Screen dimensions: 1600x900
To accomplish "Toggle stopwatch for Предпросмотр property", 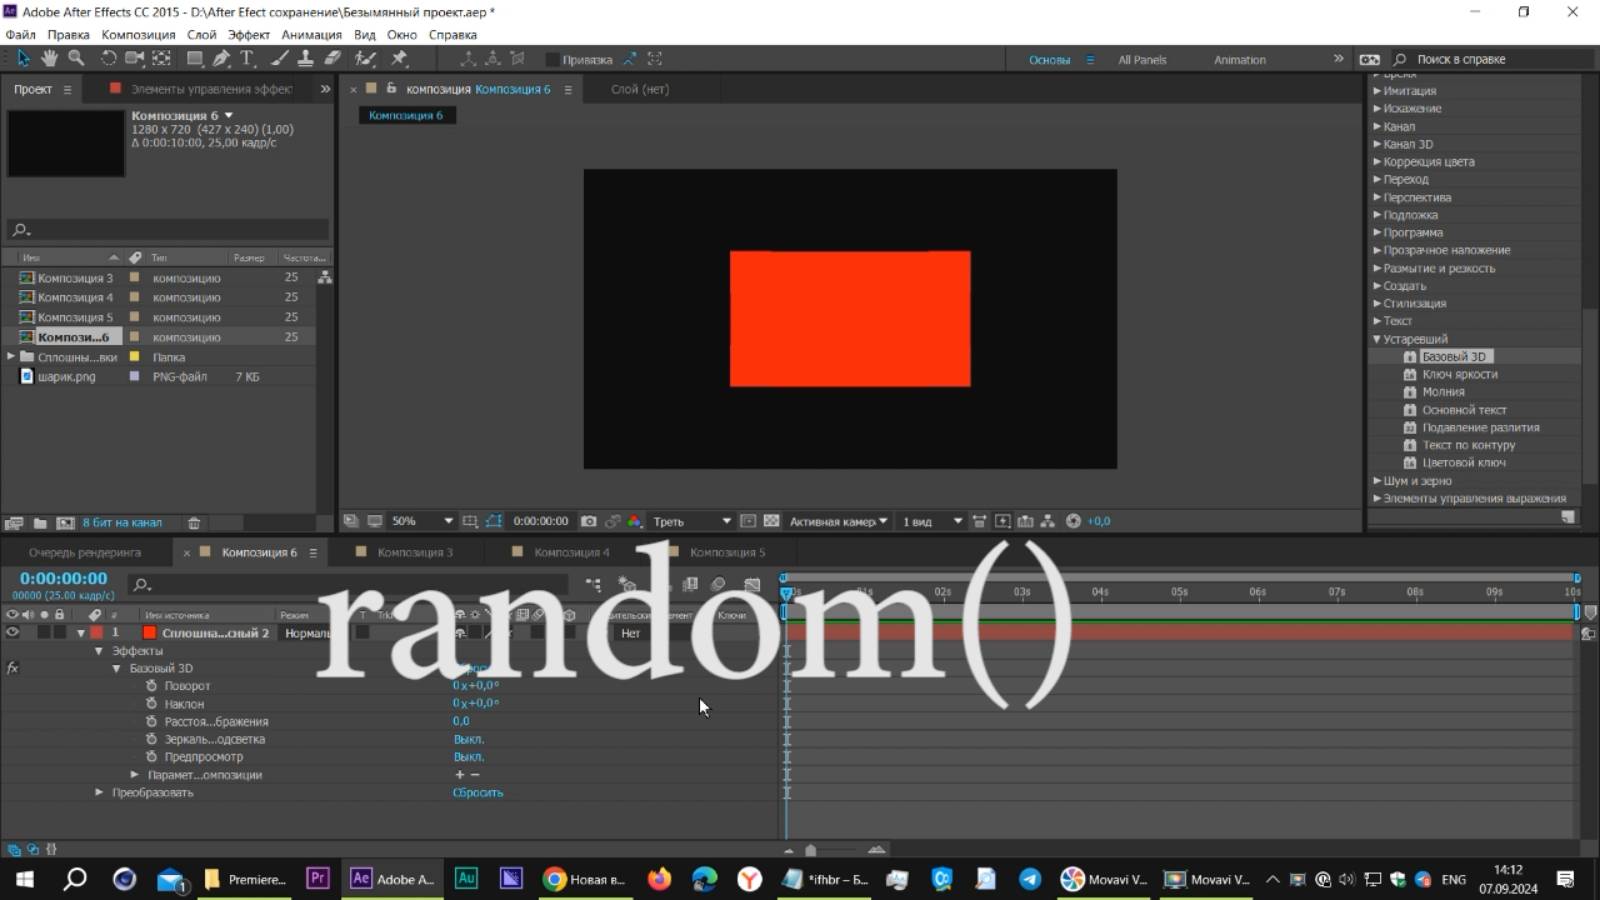I will click(151, 757).
